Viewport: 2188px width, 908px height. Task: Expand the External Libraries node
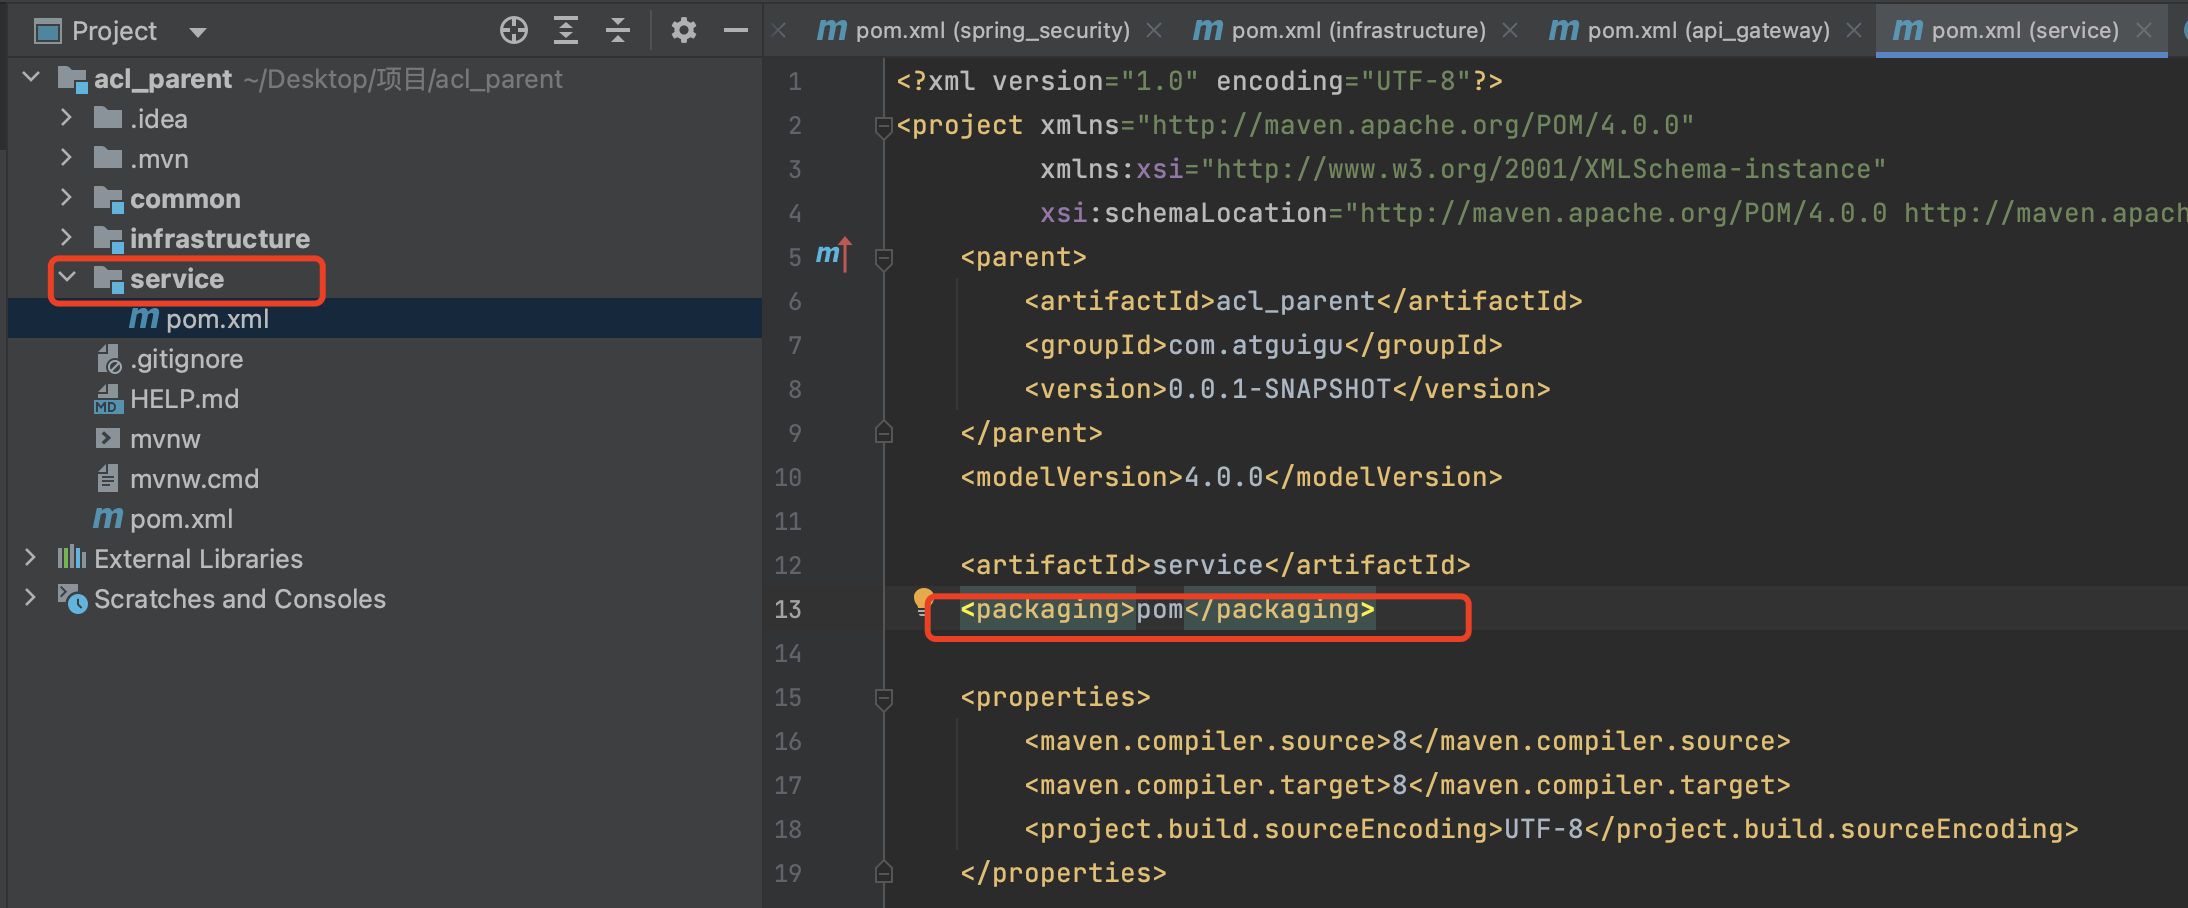click(30, 558)
